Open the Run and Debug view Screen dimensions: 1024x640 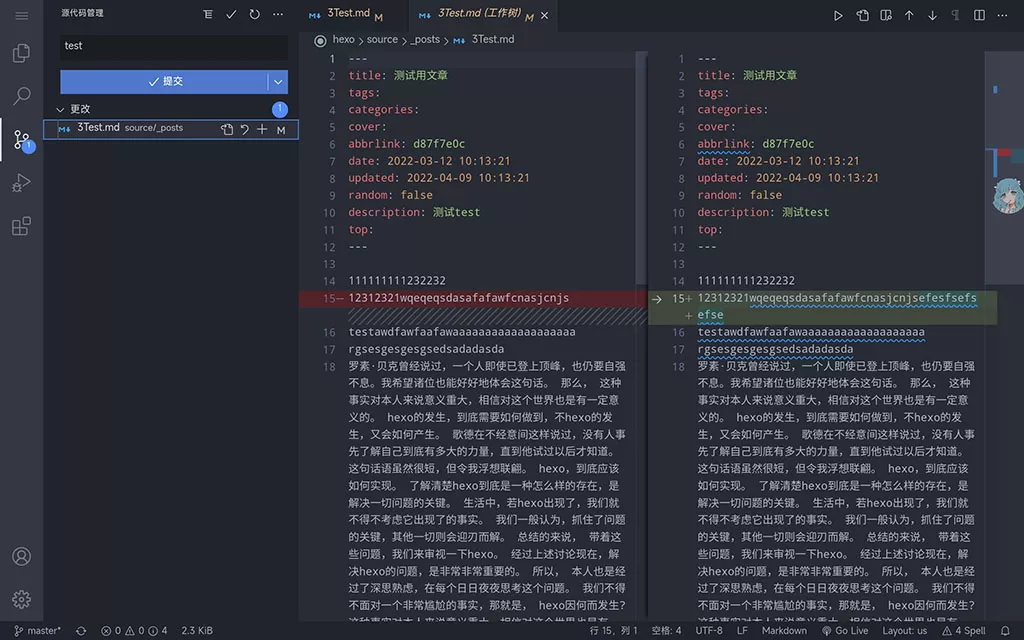(x=22, y=182)
